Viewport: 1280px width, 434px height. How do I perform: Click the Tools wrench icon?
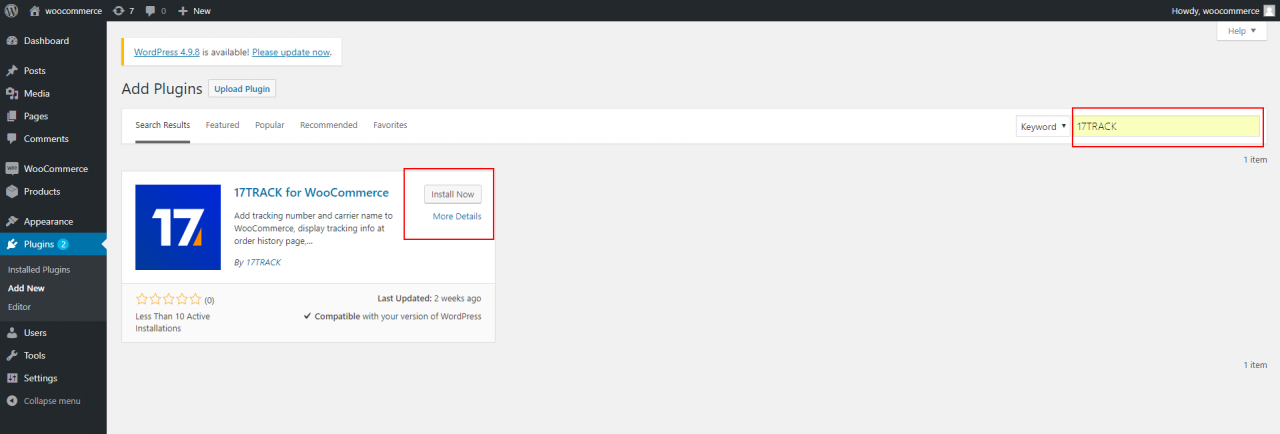point(12,355)
